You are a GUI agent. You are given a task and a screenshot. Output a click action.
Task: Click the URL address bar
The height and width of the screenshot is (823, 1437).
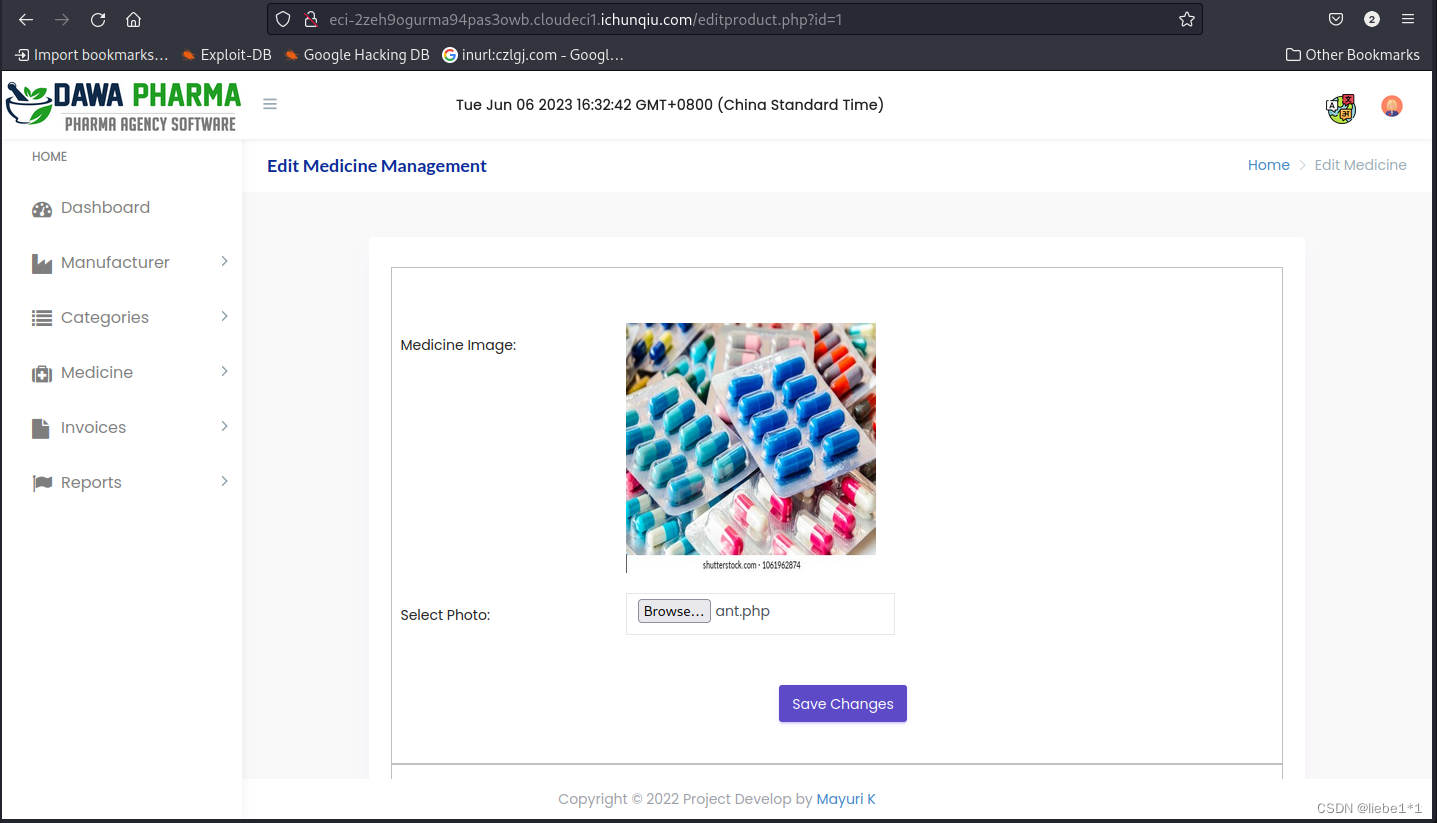735,19
